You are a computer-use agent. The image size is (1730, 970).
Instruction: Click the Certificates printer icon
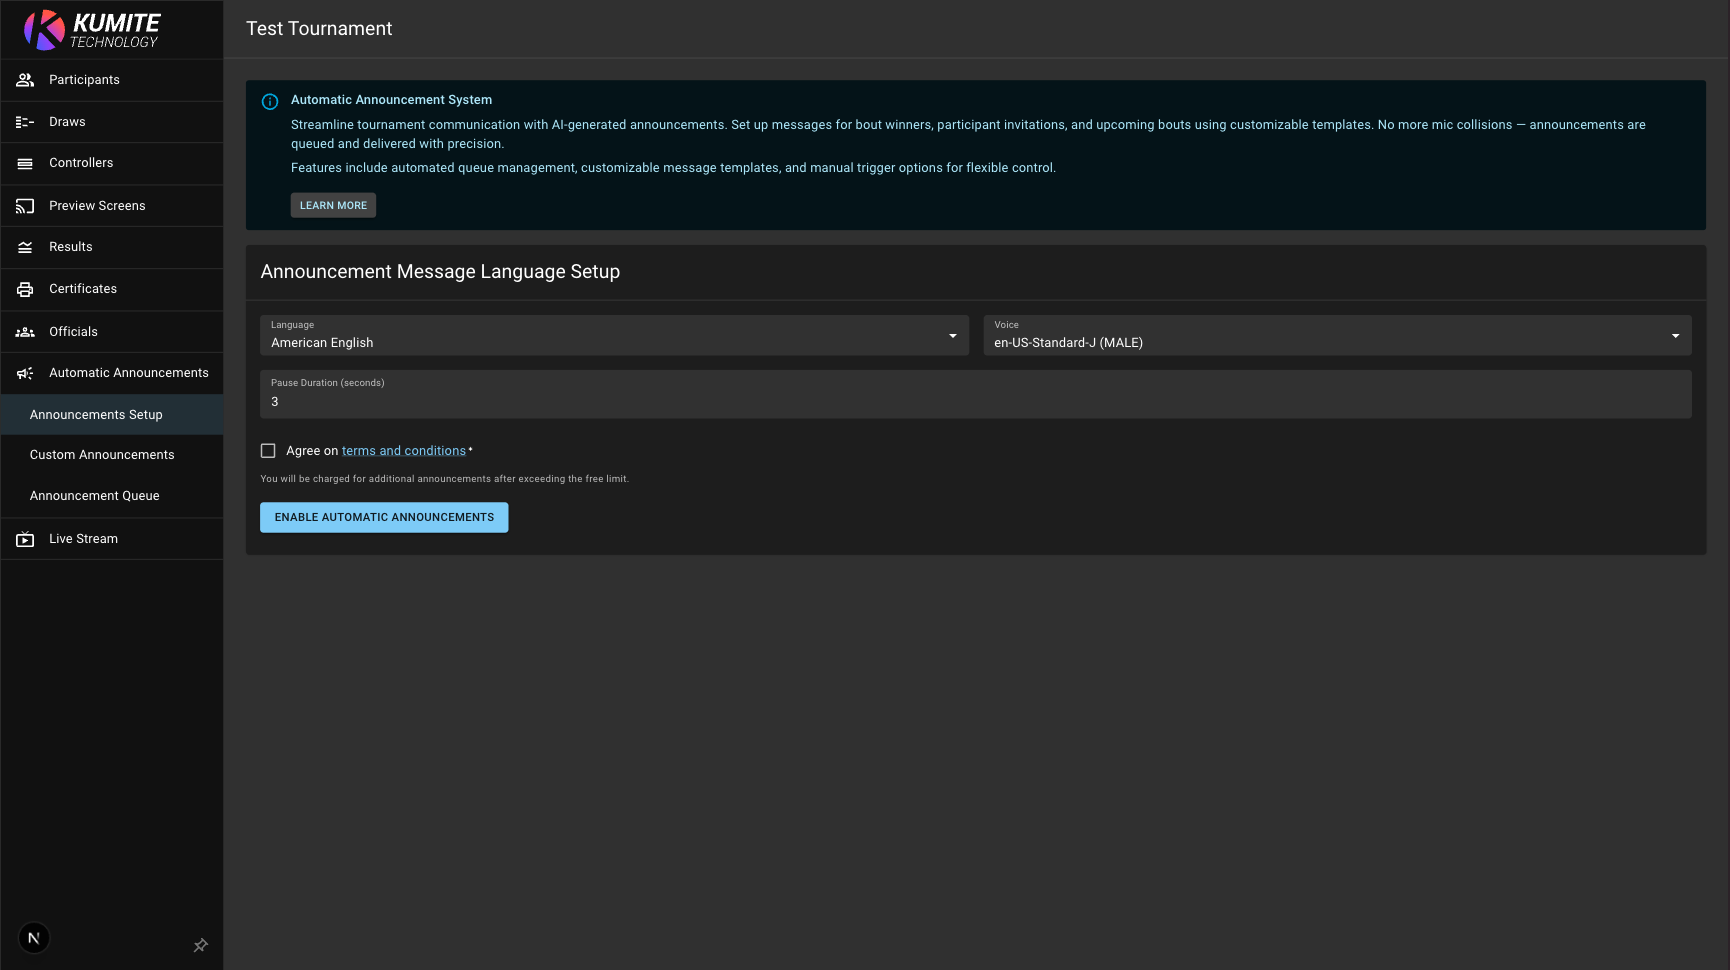click(x=25, y=289)
